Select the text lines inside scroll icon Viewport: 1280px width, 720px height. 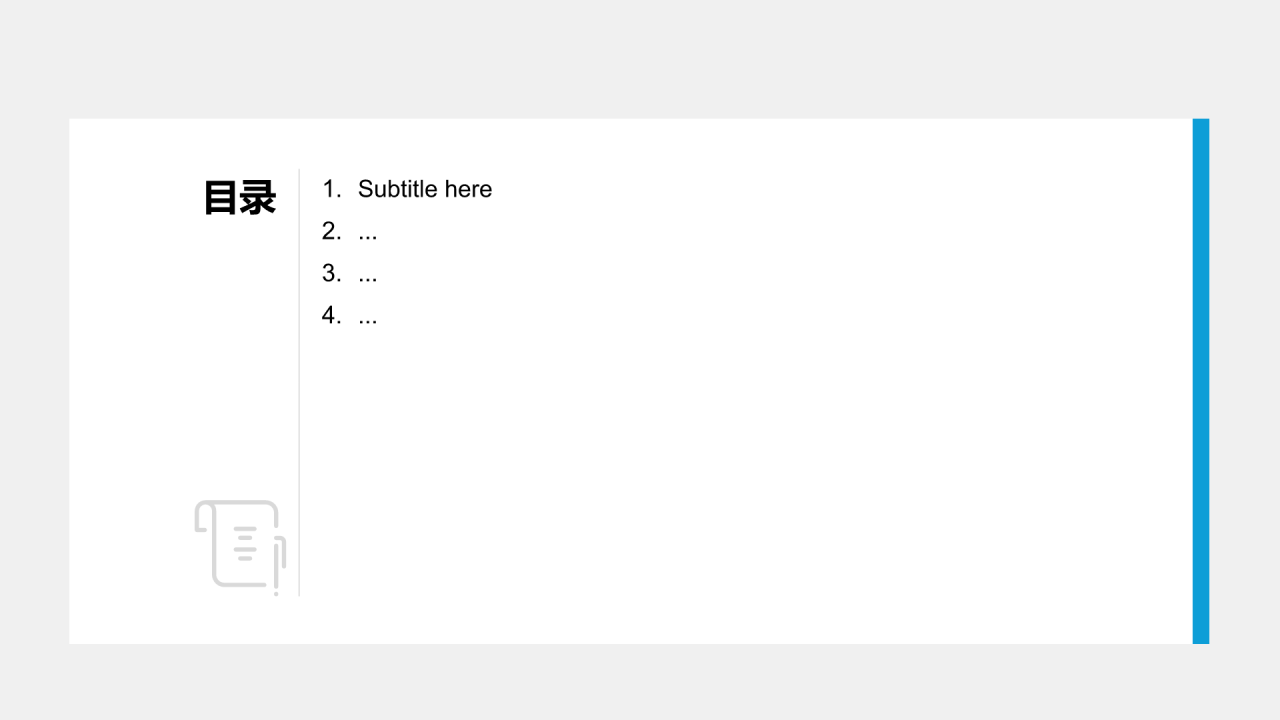coord(245,543)
